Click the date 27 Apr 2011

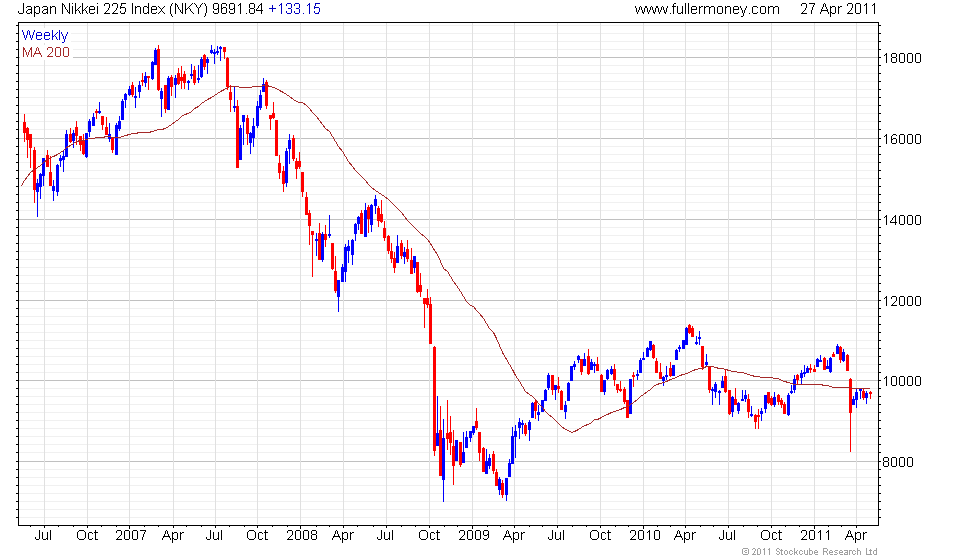(x=838, y=9)
